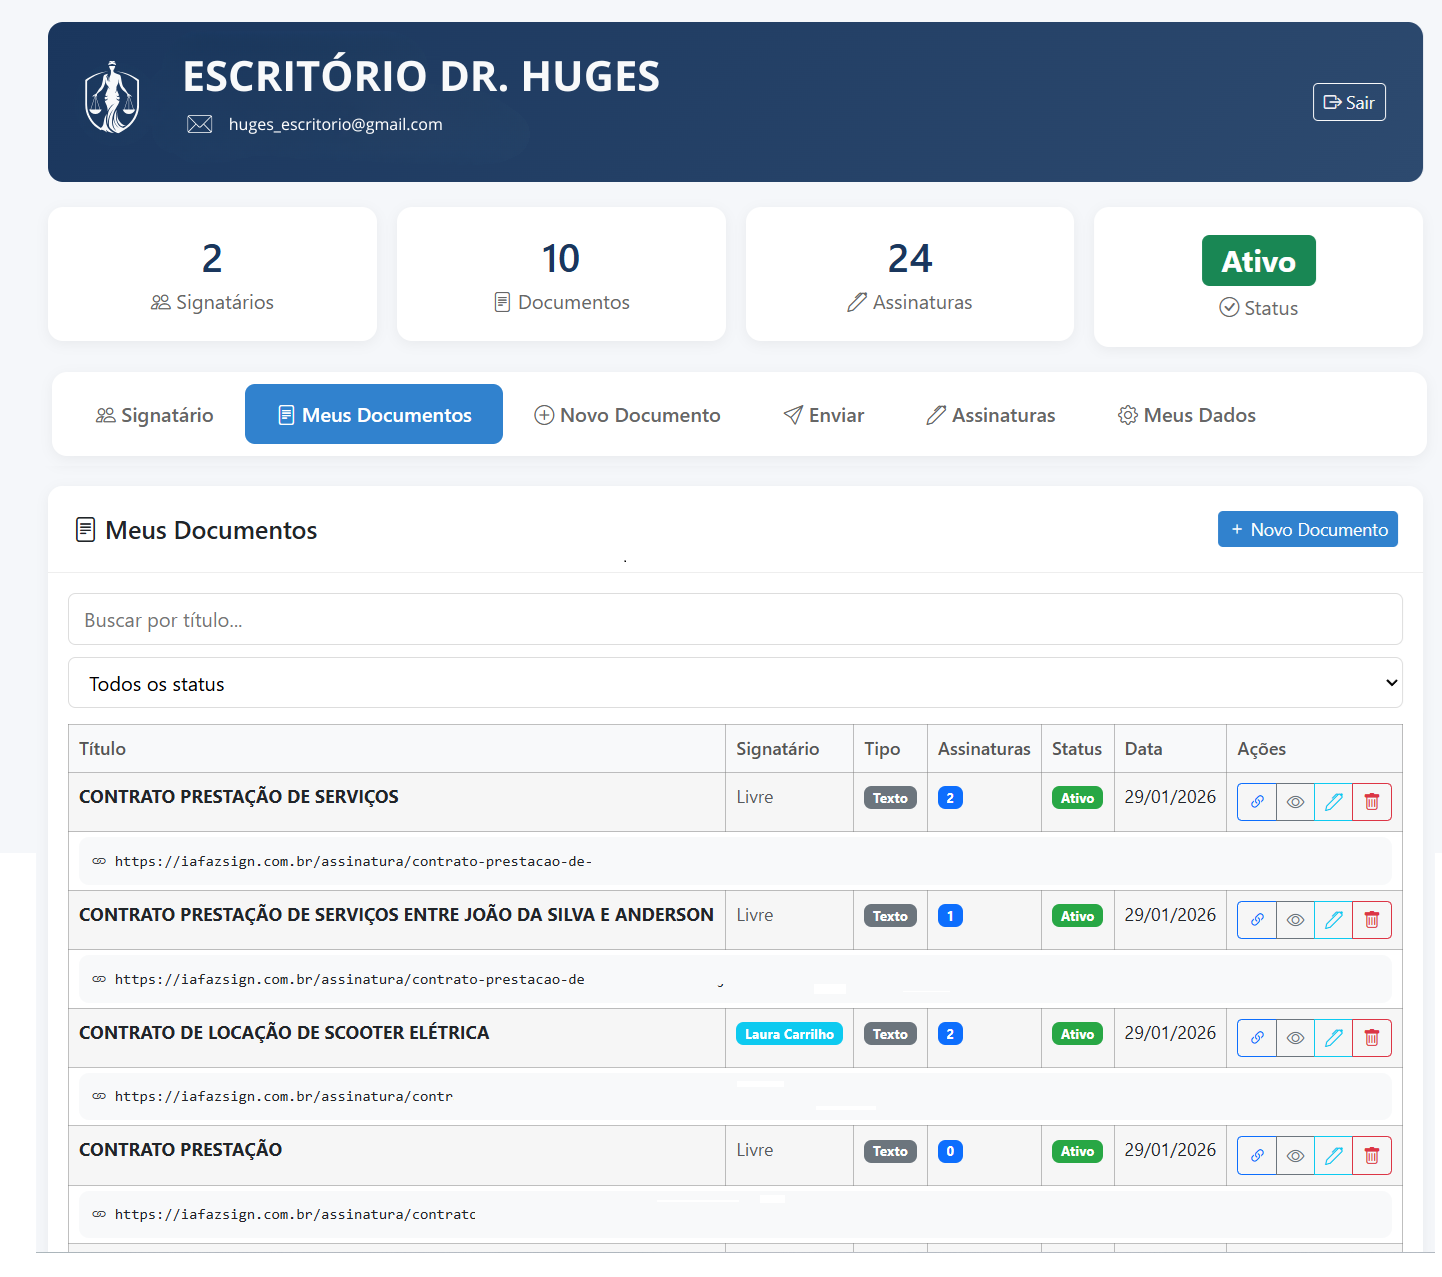Edit the CONTRATO PRESTAÇÃO DE SERVIÇOS document
This screenshot has height=1277, width=1442.
(x=1333, y=802)
